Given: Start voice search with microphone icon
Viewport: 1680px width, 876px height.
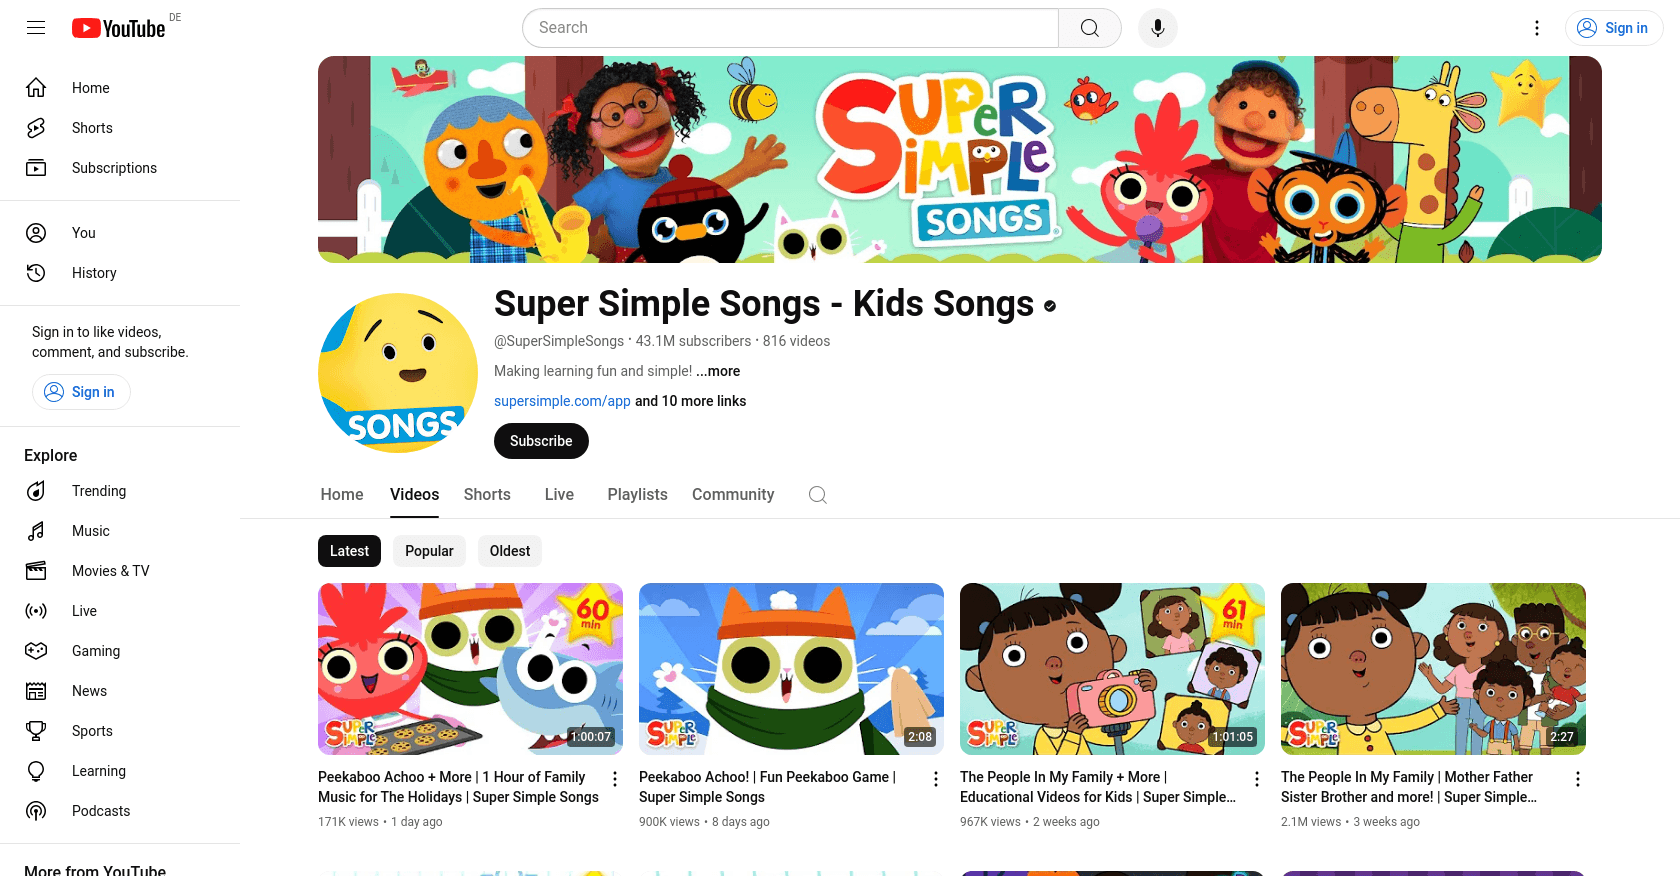Looking at the screenshot, I should pyautogui.click(x=1158, y=28).
